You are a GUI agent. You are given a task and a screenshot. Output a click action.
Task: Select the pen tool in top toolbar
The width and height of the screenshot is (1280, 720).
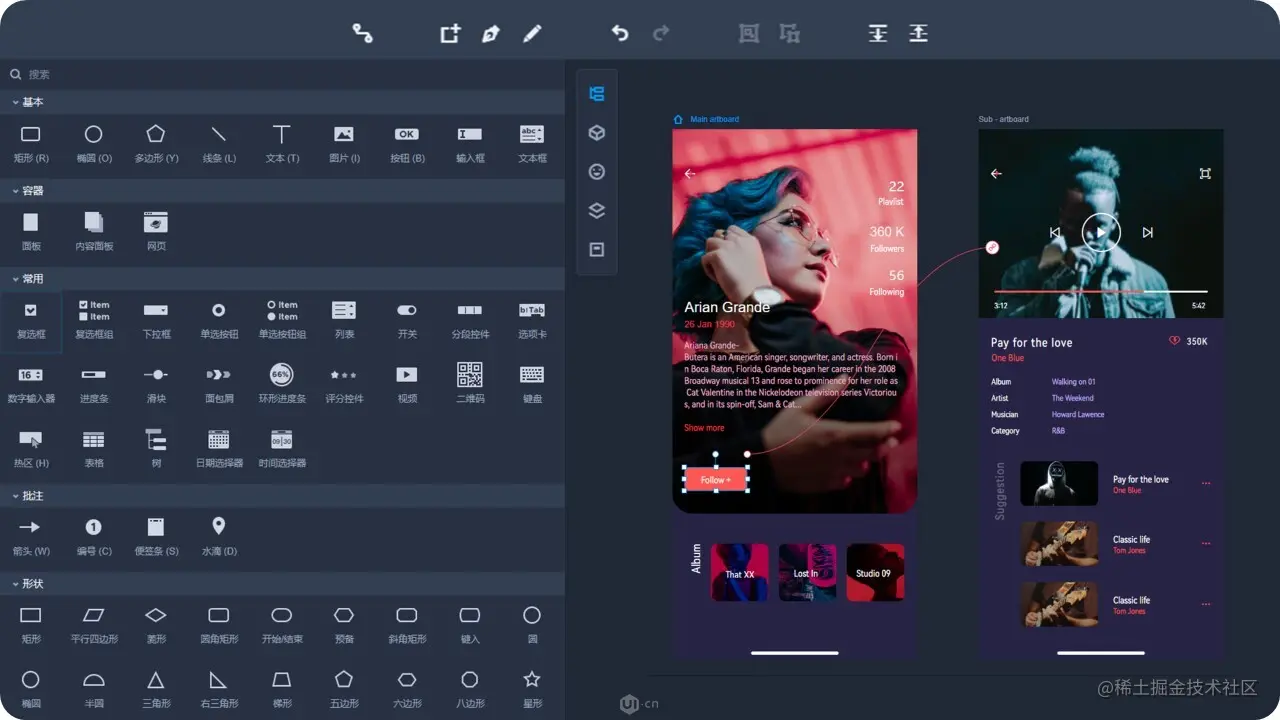point(490,33)
